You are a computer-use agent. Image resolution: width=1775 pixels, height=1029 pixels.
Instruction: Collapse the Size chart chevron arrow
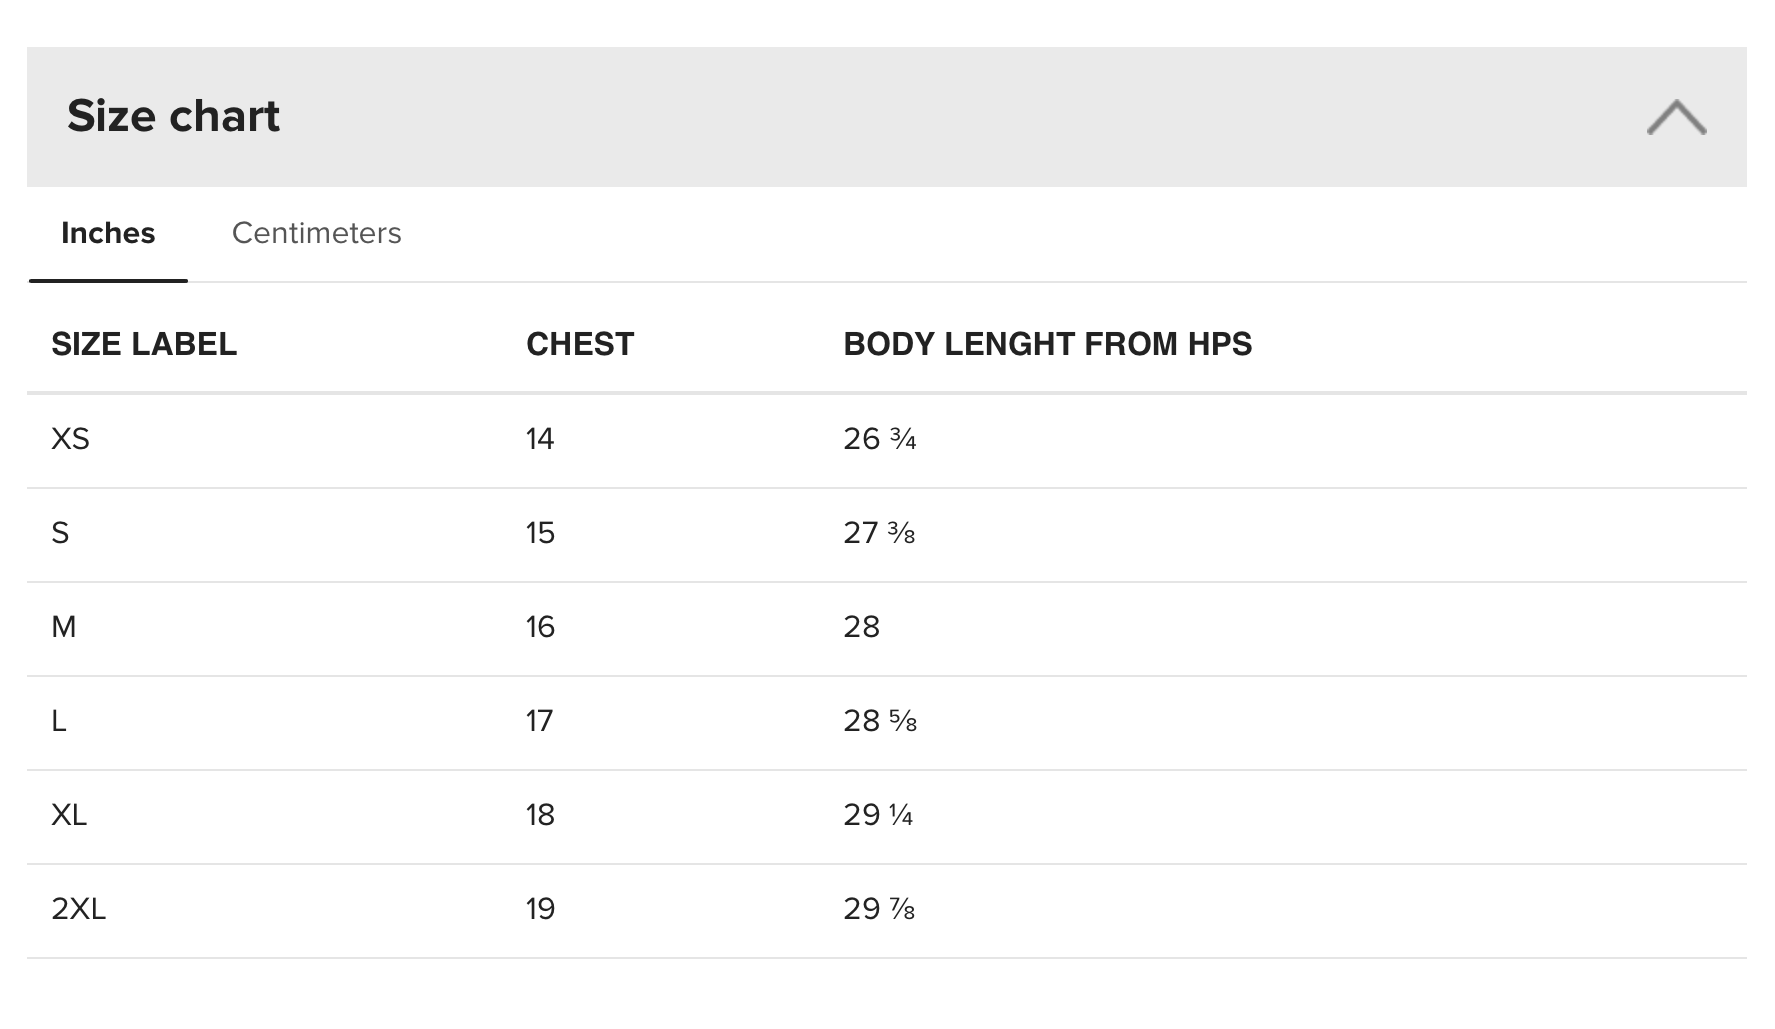pyautogui.click(x=1676, y=117)
